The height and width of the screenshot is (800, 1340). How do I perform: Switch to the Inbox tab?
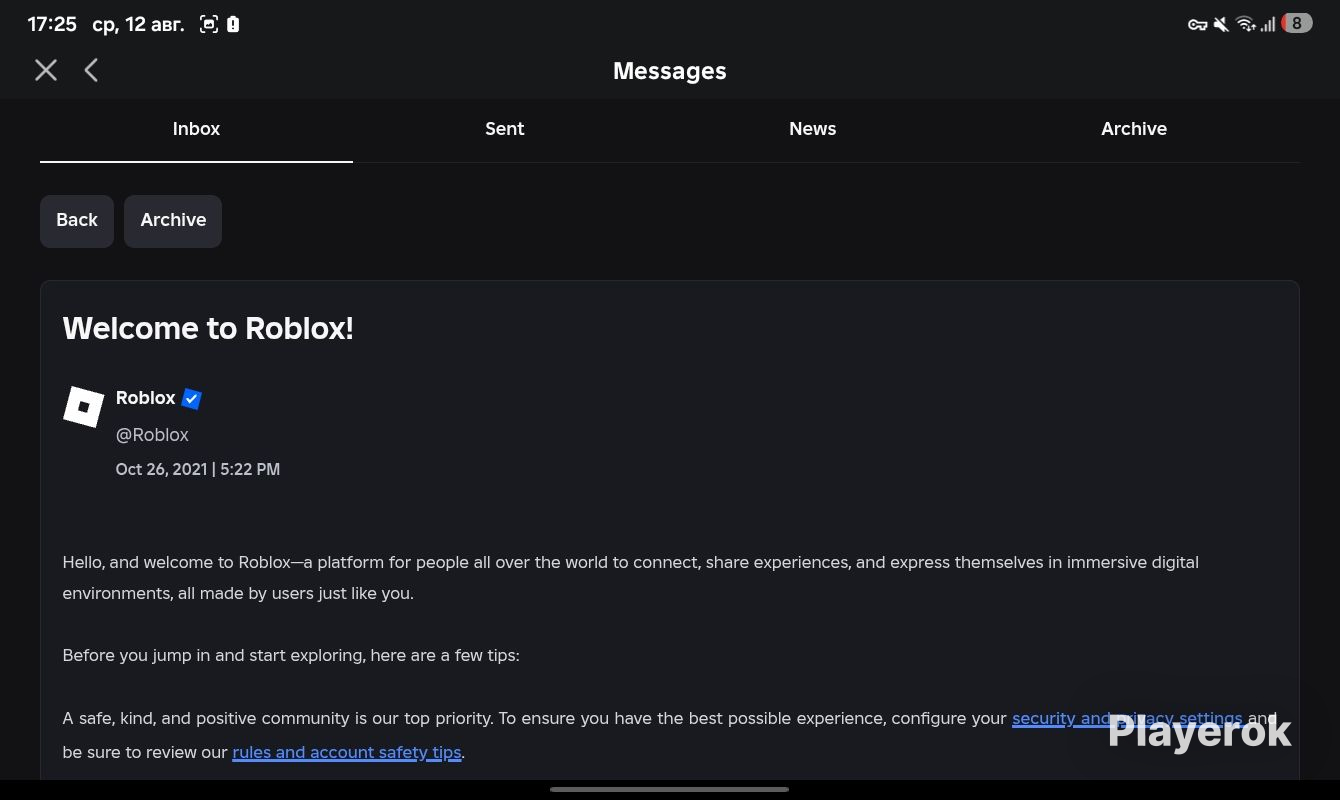pos(196,130)
